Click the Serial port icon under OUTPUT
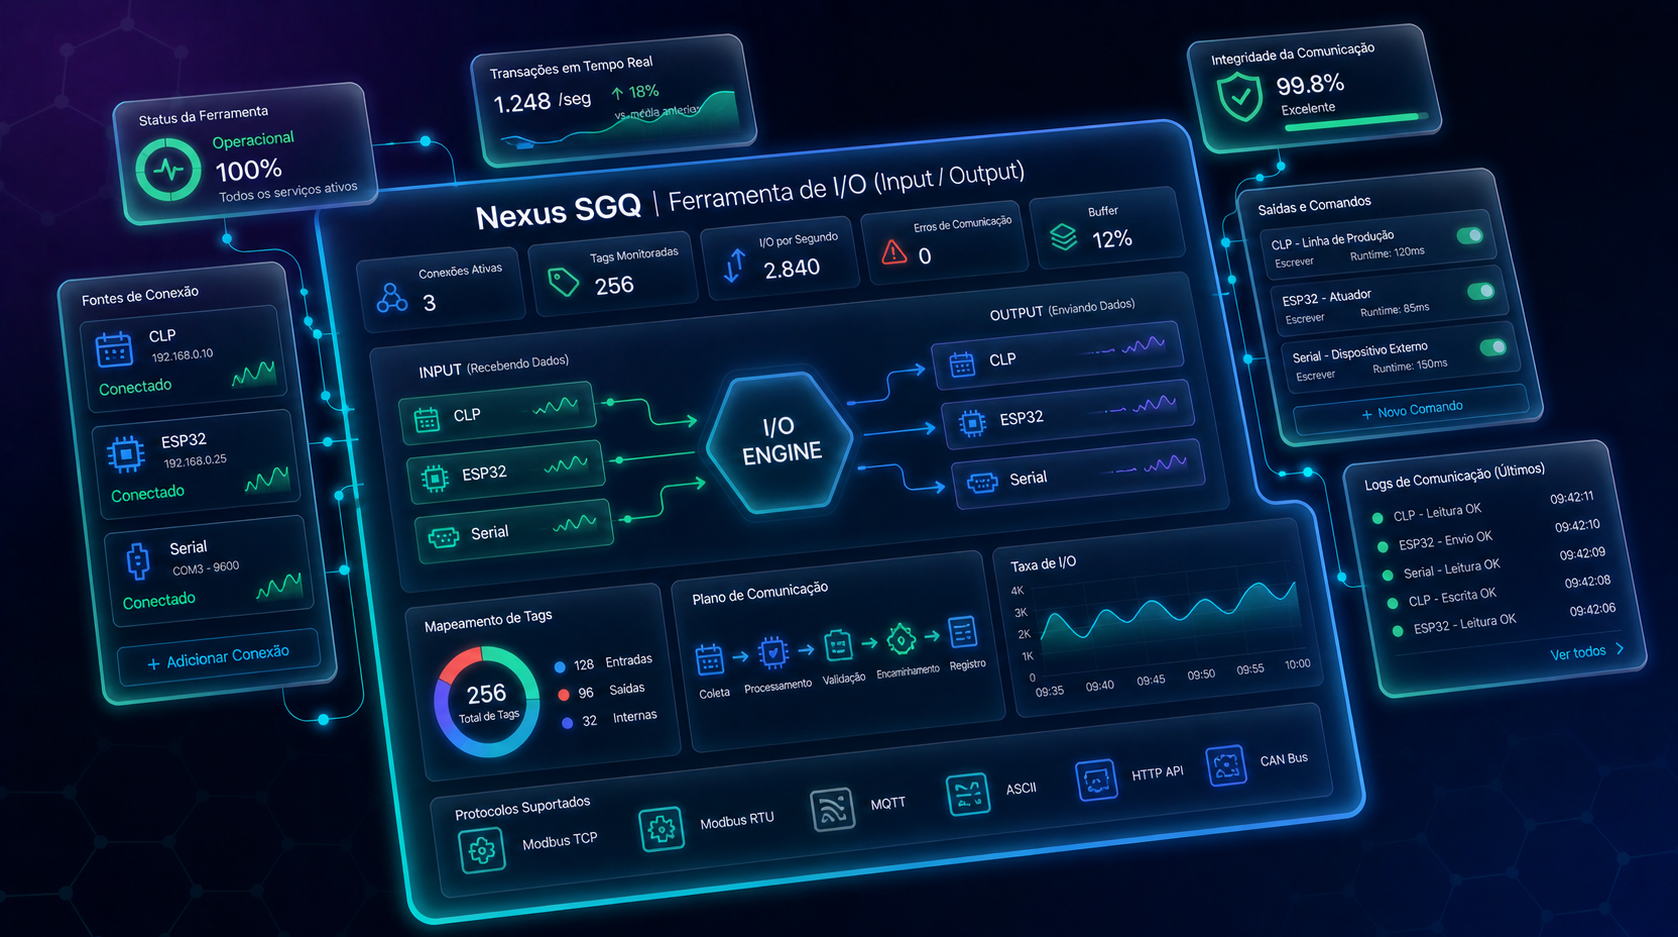 tap(982, 484)
